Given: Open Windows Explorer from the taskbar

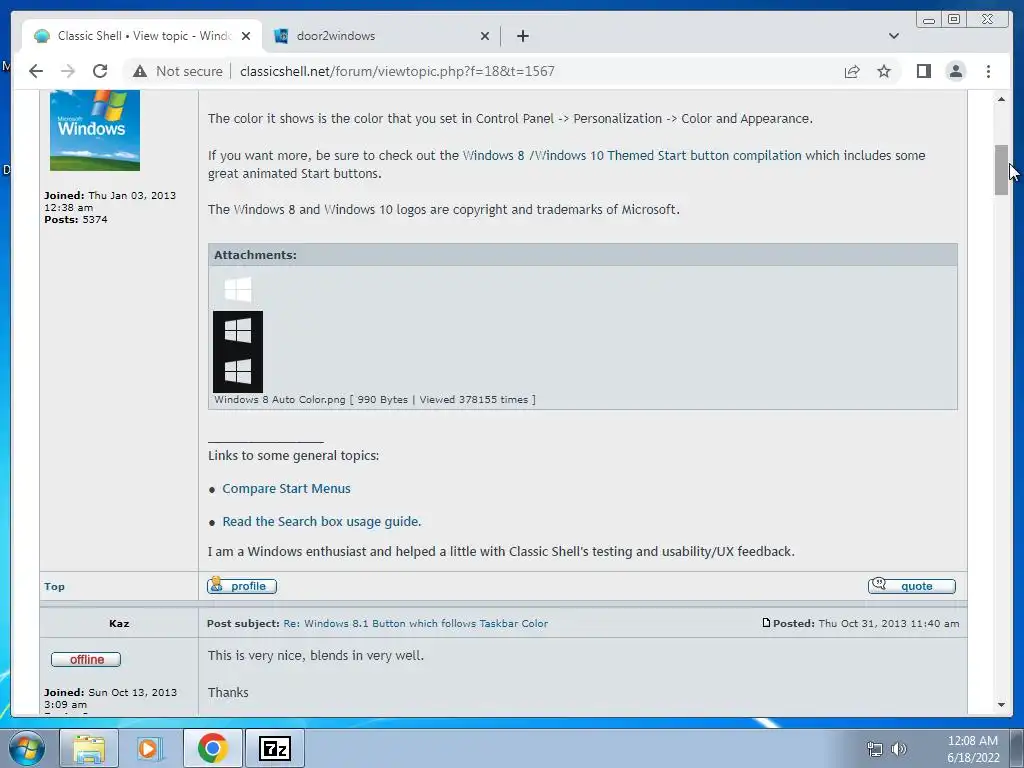Looking at the screenshot, I should pos(89,748).
